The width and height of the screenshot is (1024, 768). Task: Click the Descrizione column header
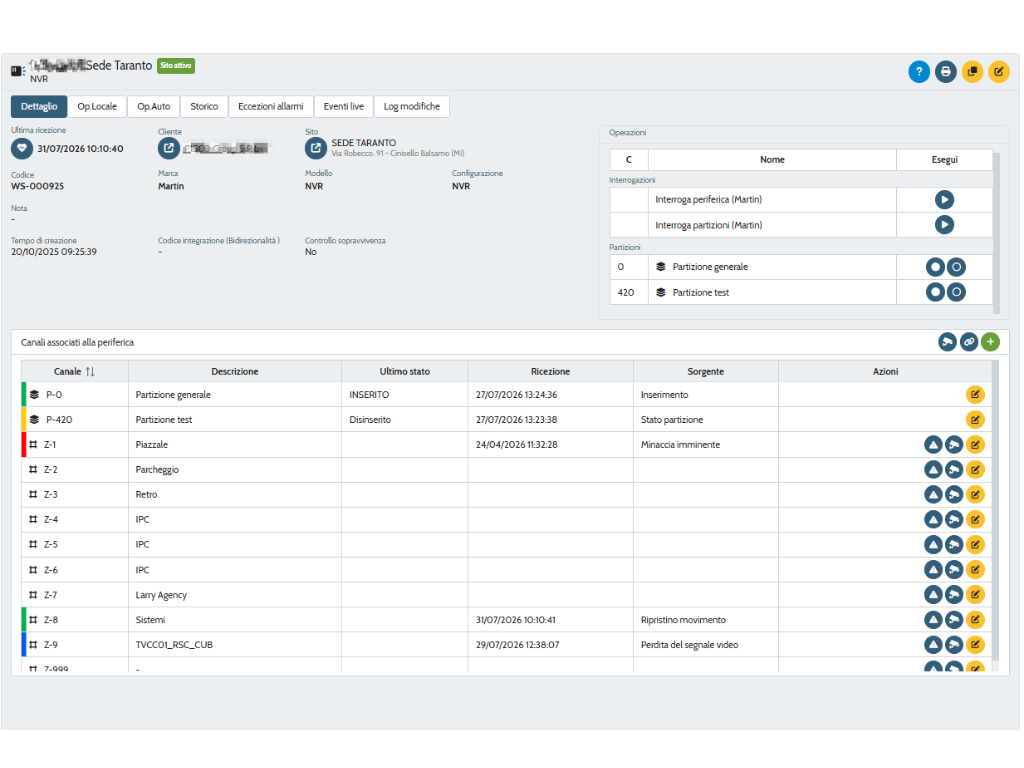pos(234,372)
